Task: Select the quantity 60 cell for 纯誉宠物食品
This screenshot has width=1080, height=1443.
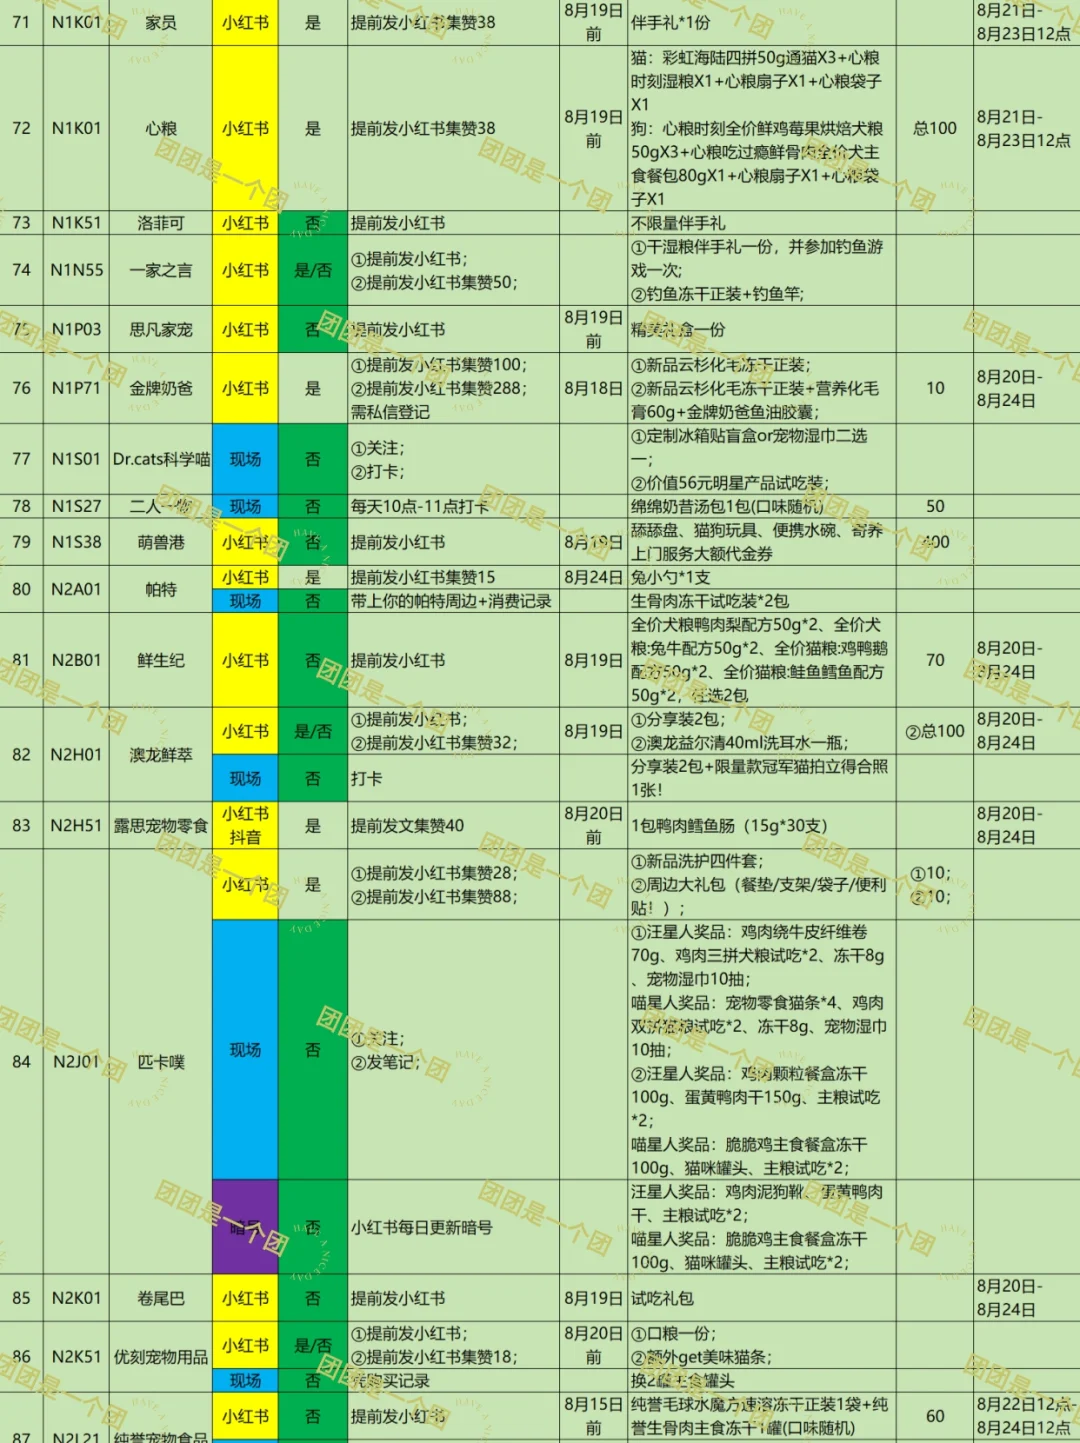Action: [x=935, y=1416]
